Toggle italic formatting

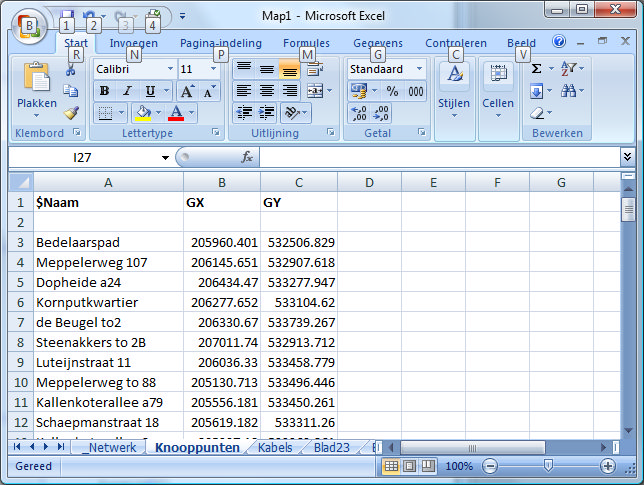[x=126, y=91]
